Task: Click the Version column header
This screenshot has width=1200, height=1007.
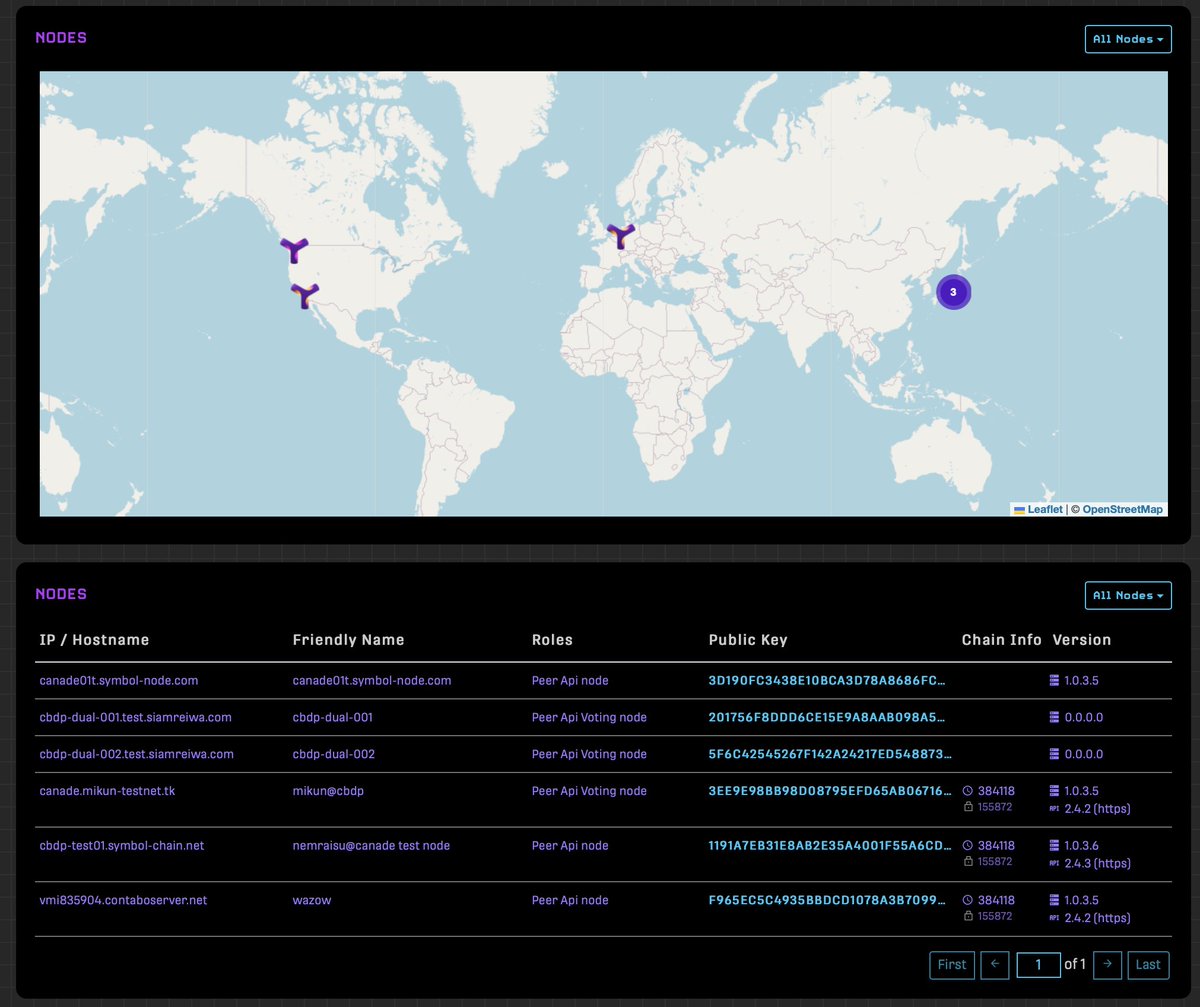Action: [x=1082, y=640]
